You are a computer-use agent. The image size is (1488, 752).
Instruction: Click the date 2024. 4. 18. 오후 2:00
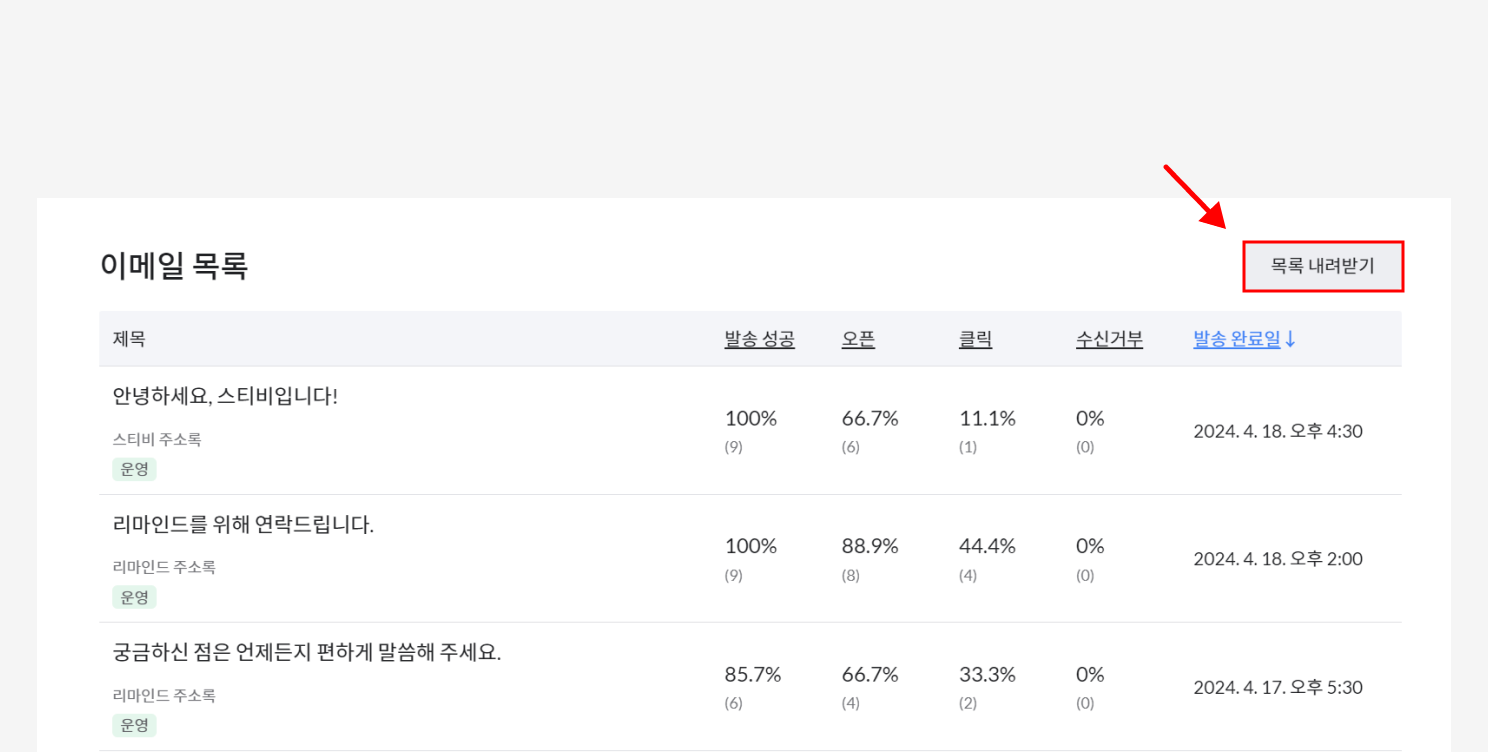(1277, 559)
